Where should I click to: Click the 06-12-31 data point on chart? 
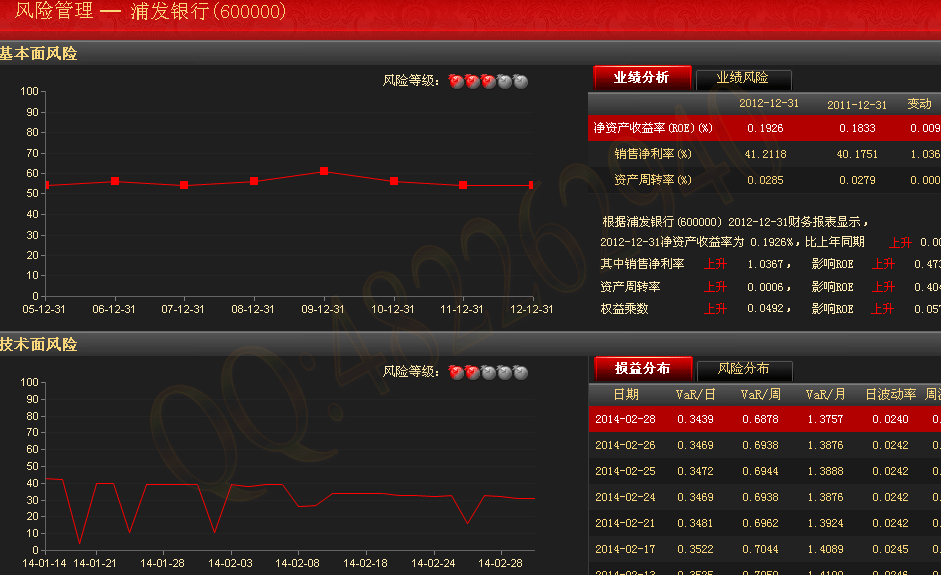(x=115, y=181)
